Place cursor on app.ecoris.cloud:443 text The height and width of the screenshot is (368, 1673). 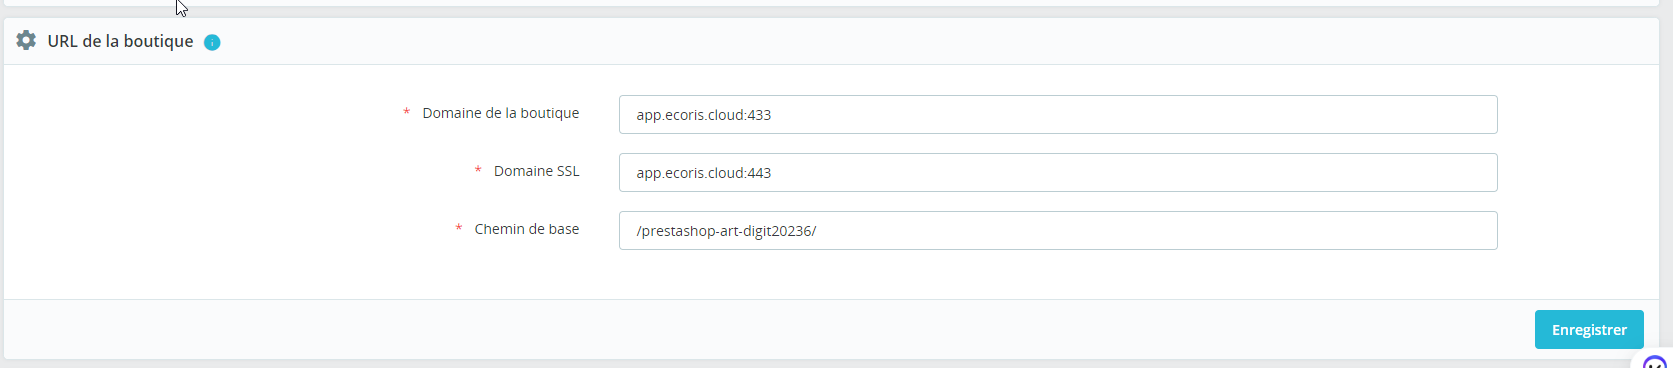703,173
